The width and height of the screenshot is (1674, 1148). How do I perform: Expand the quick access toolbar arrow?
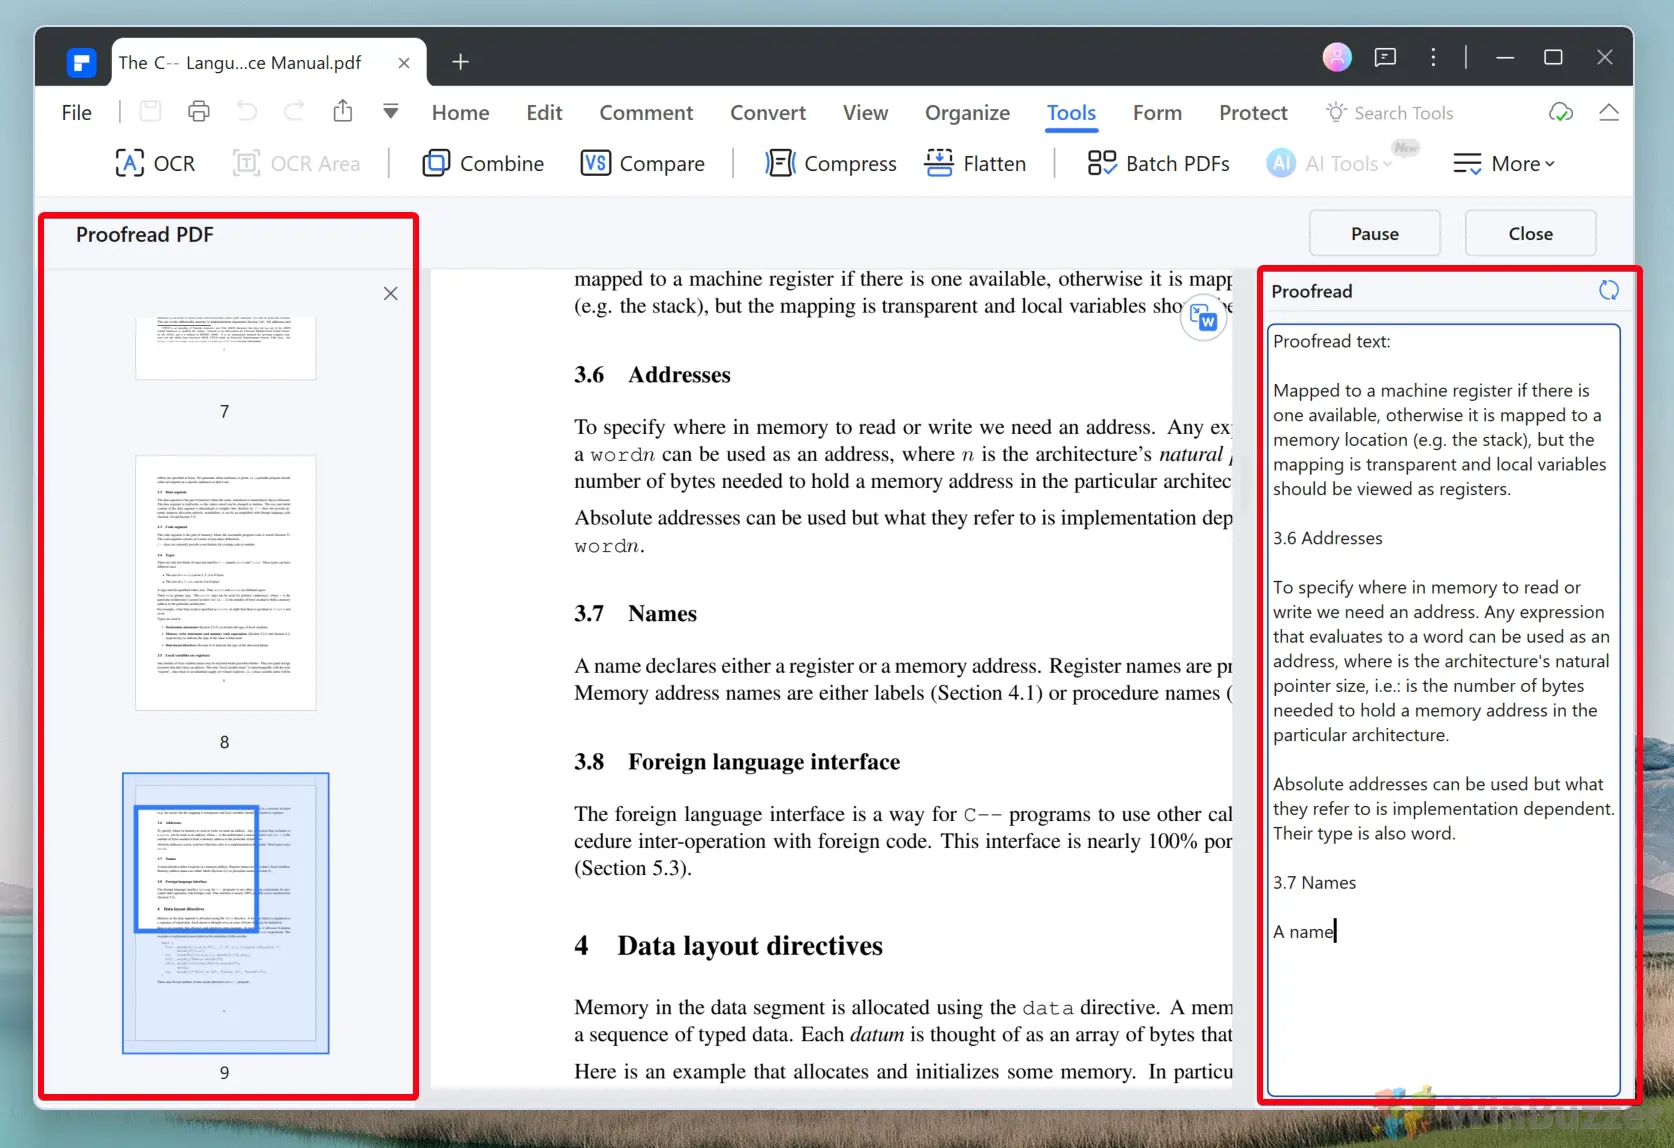coord(391,112)
